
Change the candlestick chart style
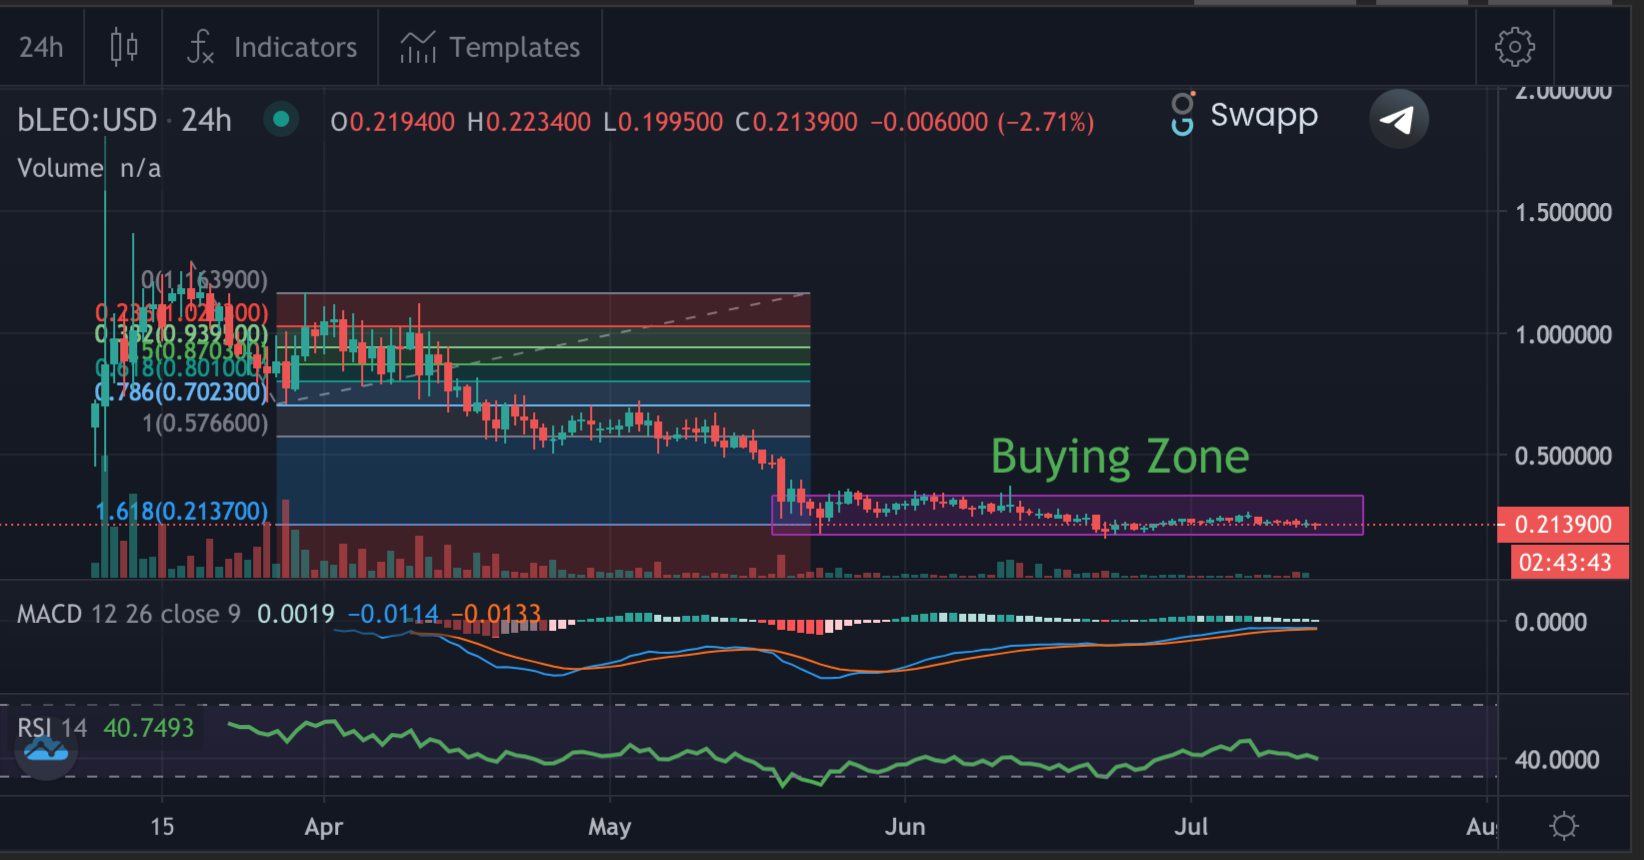coord(124,47)
